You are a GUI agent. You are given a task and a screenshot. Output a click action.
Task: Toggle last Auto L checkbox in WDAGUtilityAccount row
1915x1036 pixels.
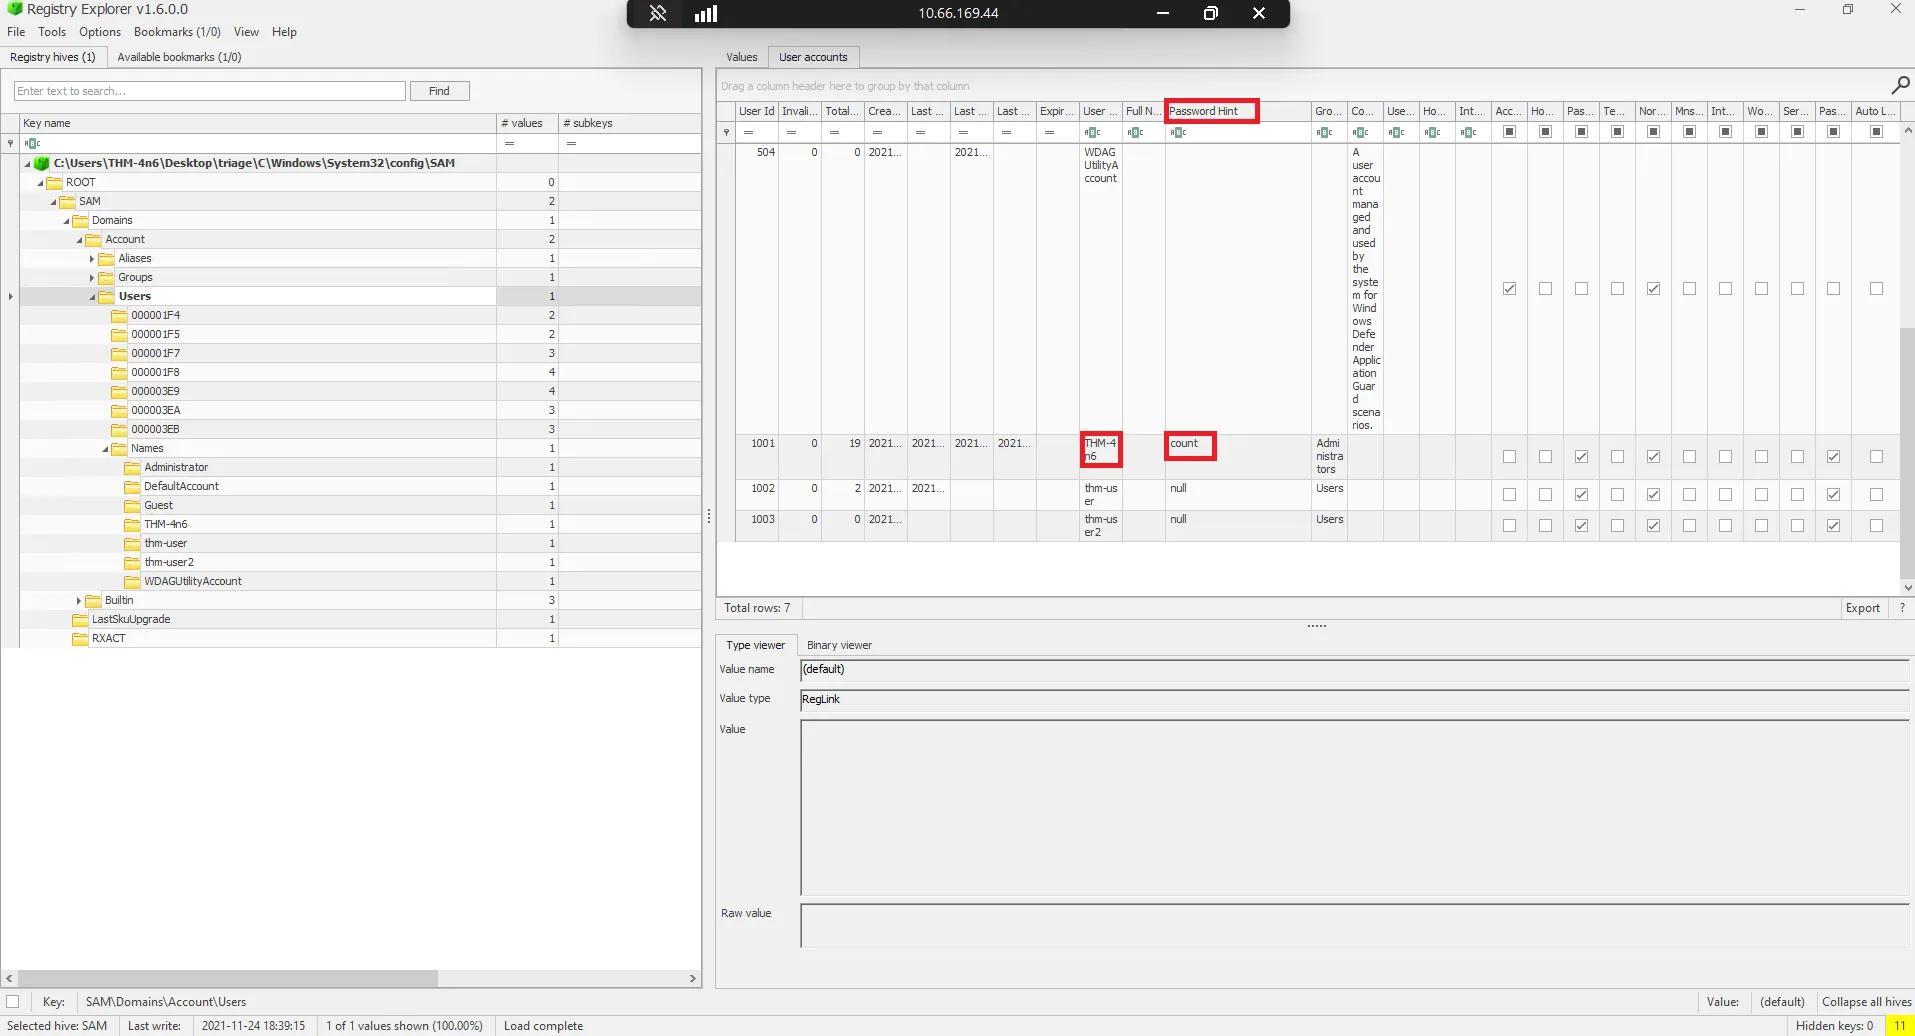[x=1876, y=289]
